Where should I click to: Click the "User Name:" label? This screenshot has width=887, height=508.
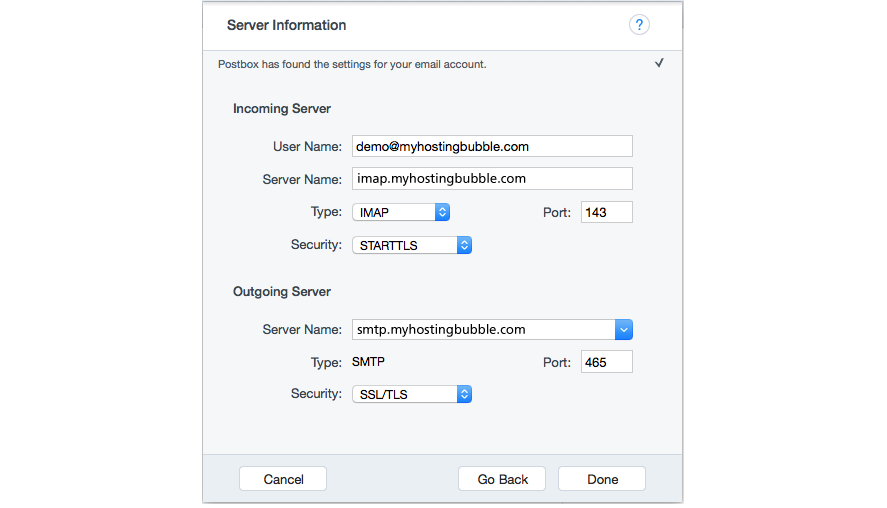pos(307,146)
